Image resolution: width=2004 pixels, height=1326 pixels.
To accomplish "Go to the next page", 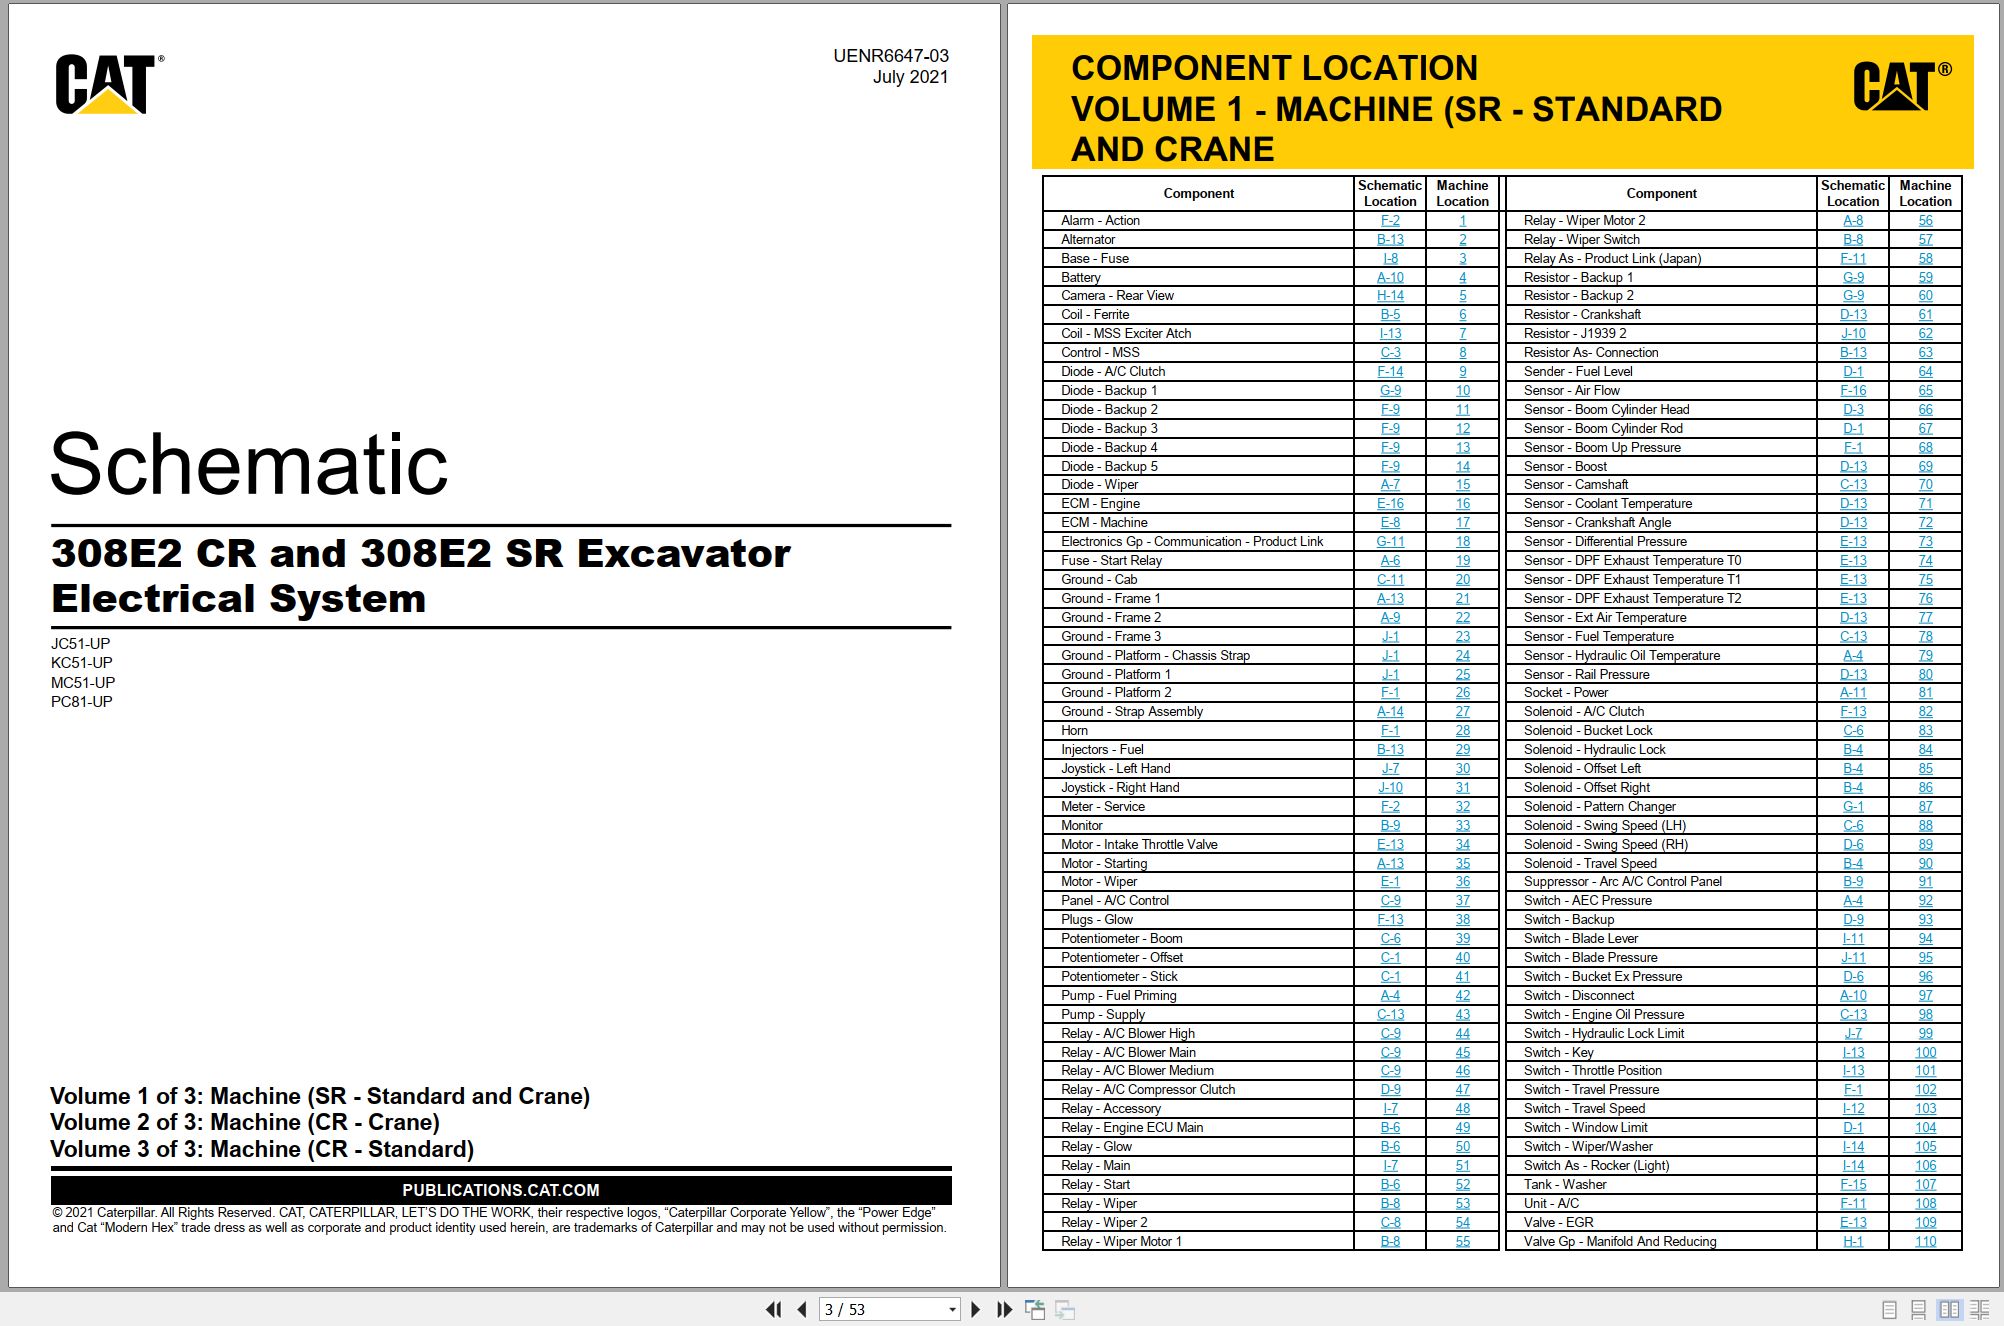I will pyautogui.click(x=976, y=1309).
